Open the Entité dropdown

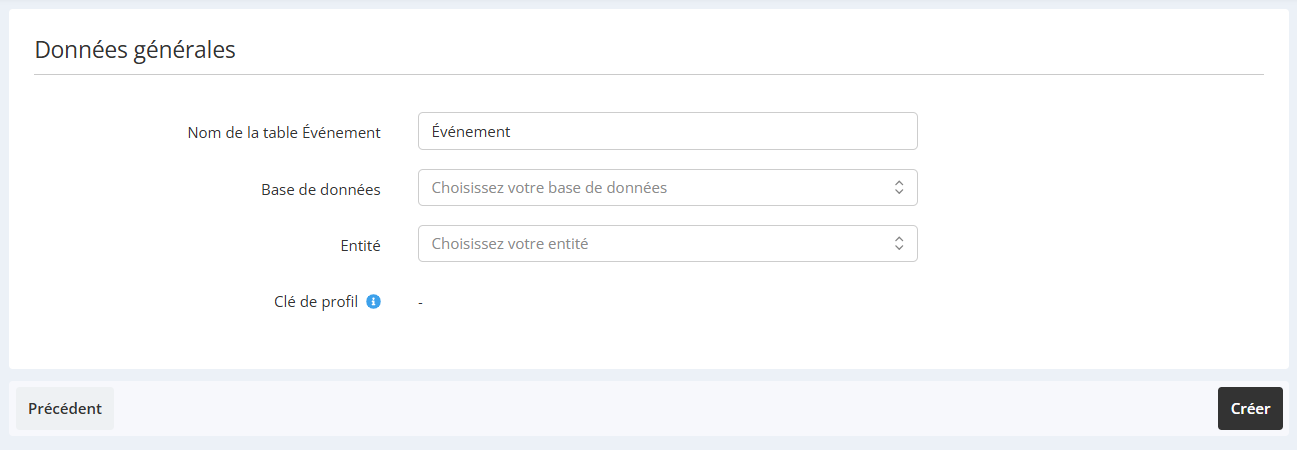pyautogui.click(x=667, y=243)
